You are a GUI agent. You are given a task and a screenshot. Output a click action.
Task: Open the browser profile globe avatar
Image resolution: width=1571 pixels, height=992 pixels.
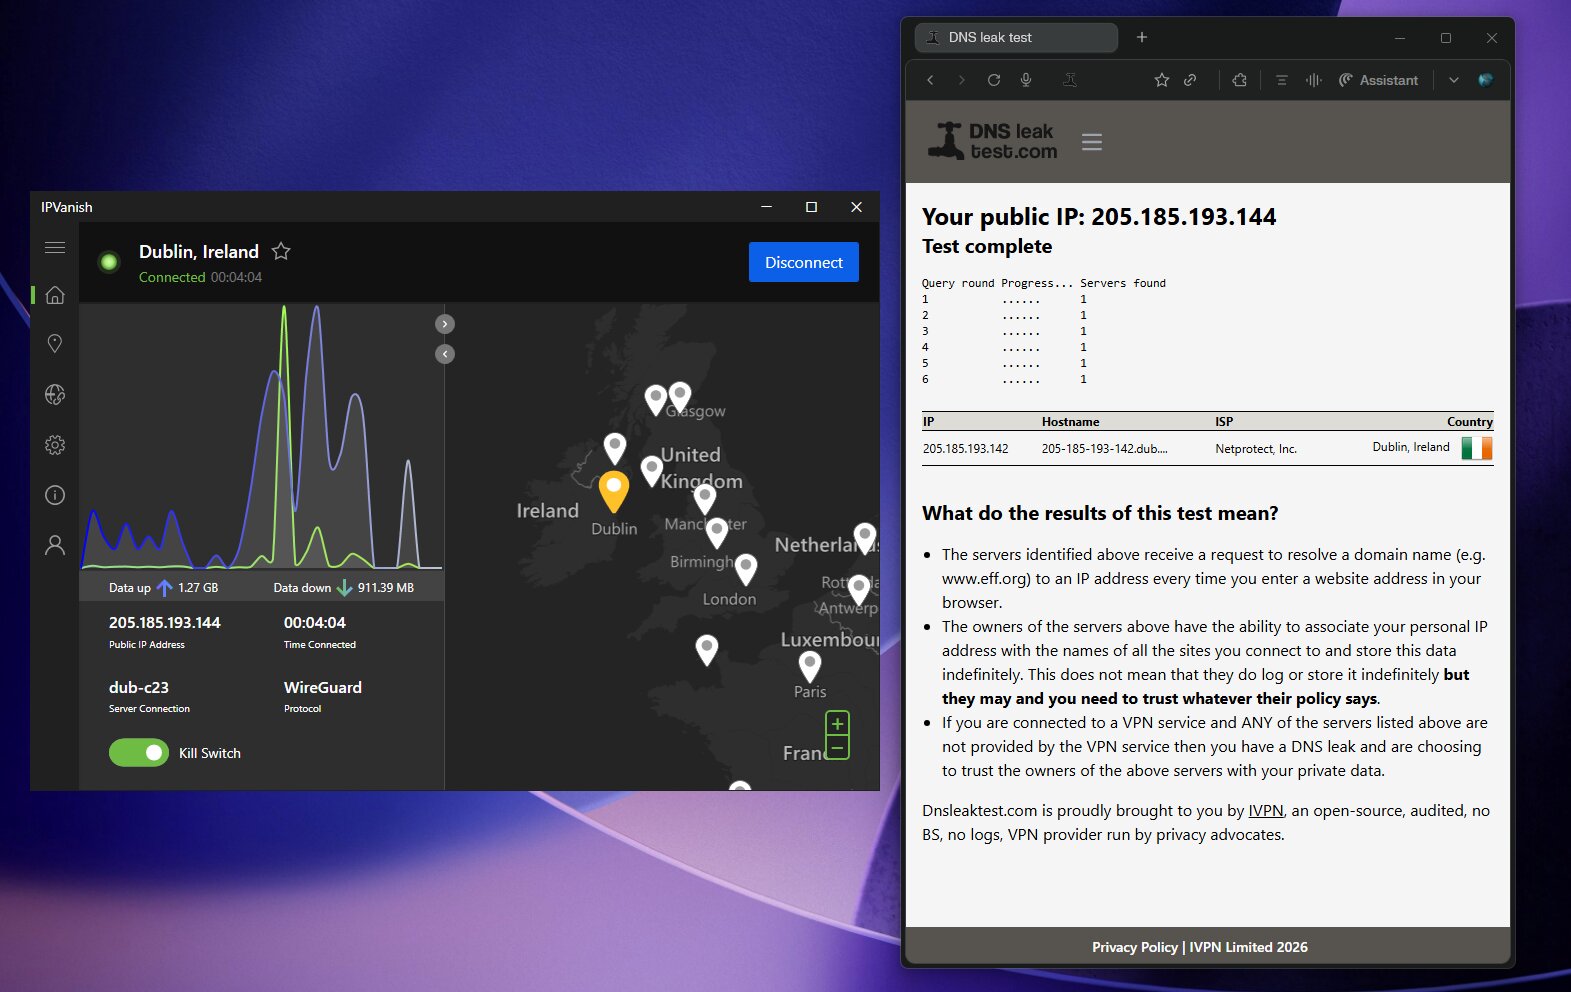tap(1486, 80)
